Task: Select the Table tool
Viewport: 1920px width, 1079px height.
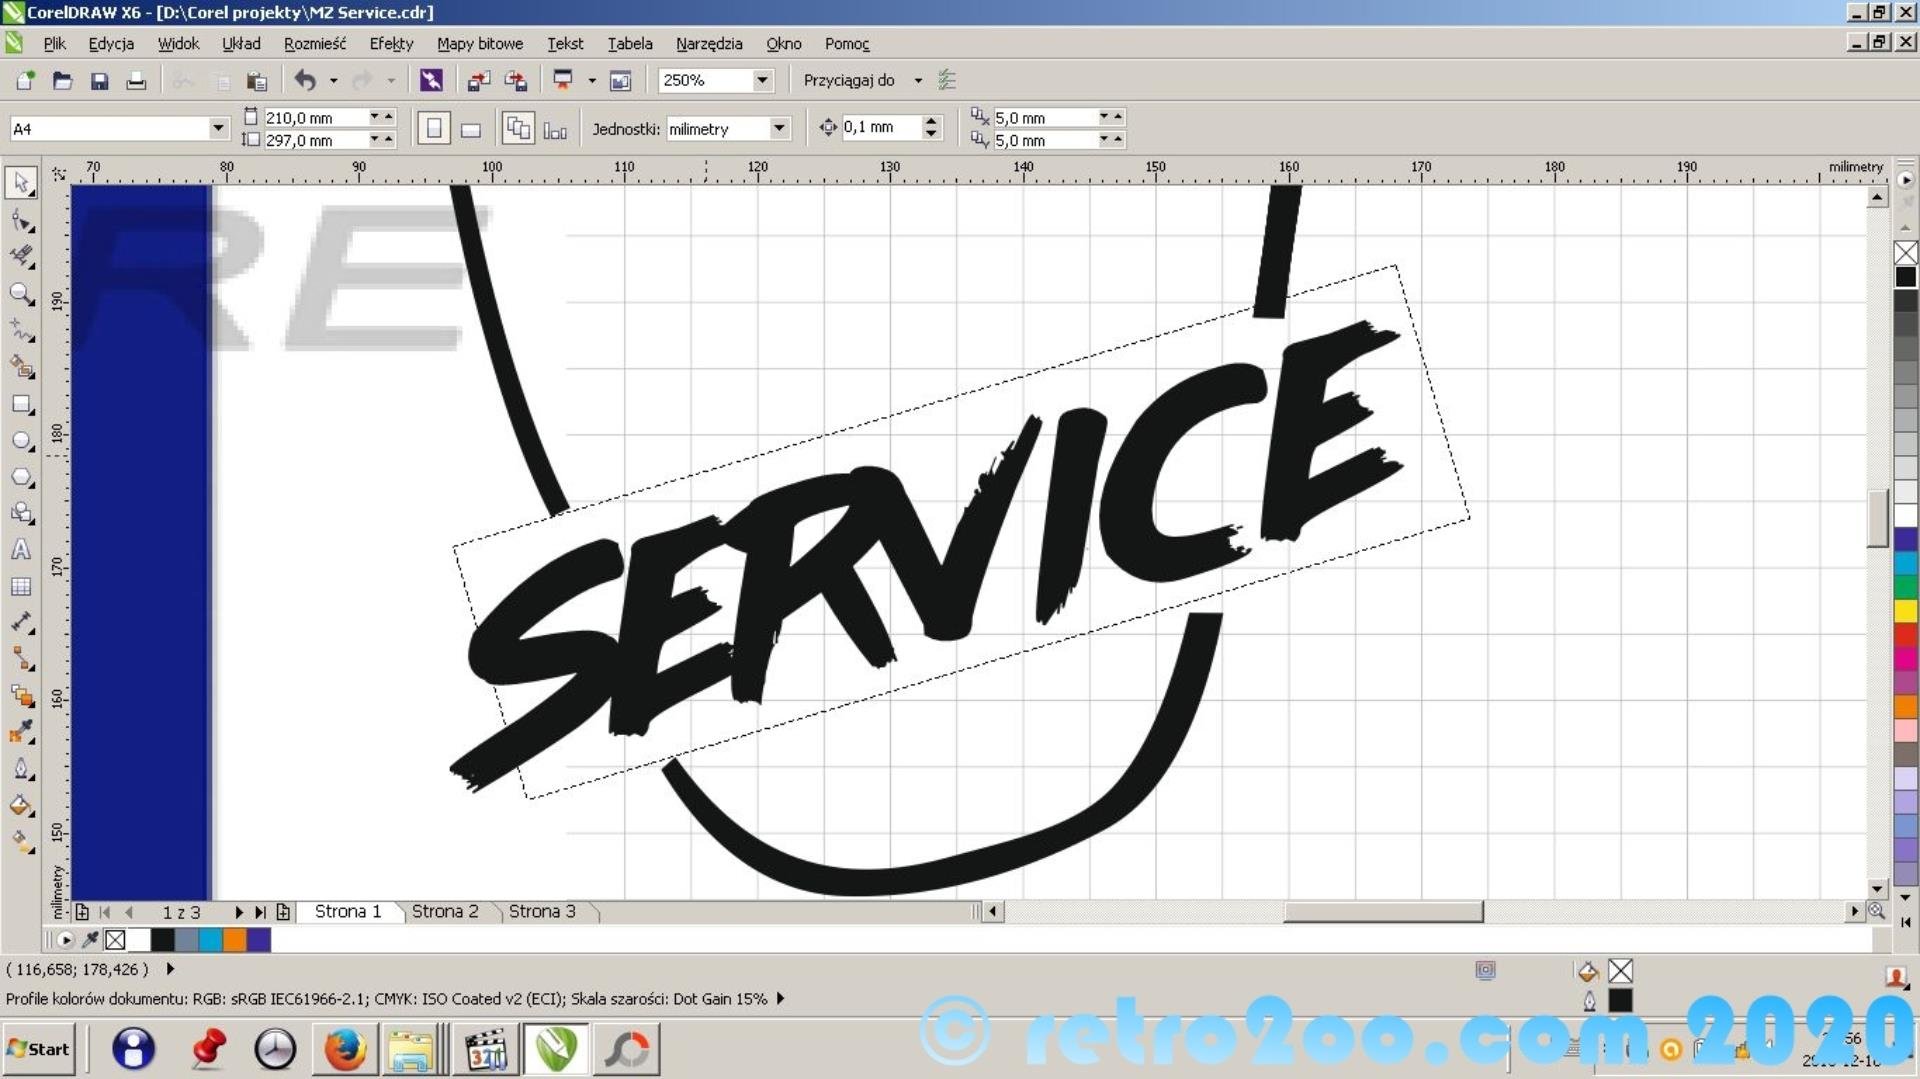Action: [21, 587]
